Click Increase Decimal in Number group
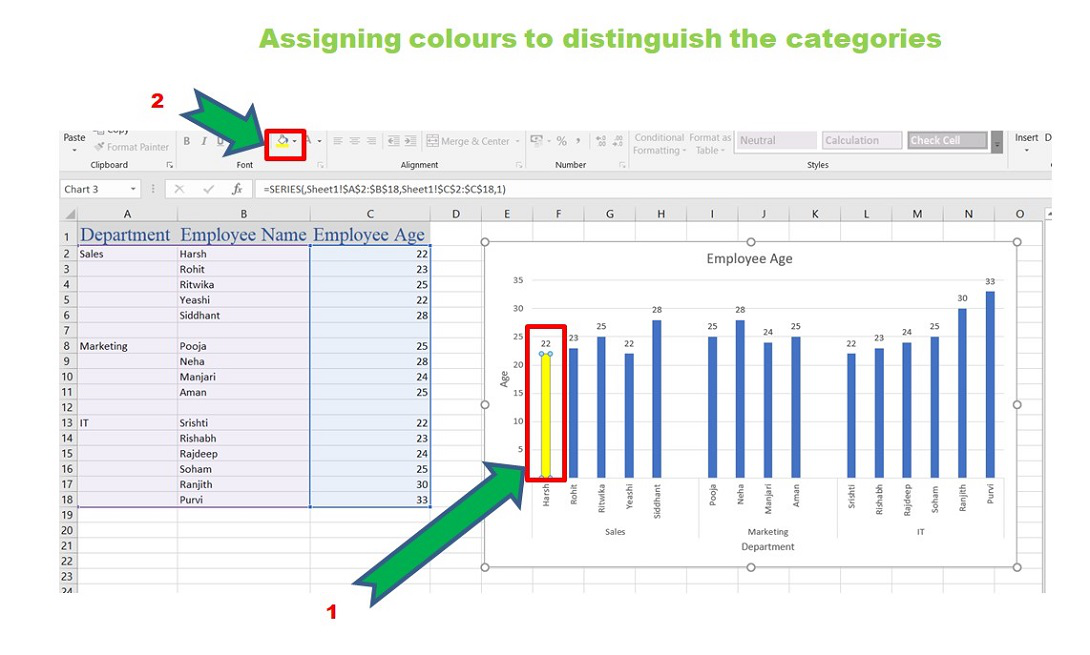 [x=601, y=141]
